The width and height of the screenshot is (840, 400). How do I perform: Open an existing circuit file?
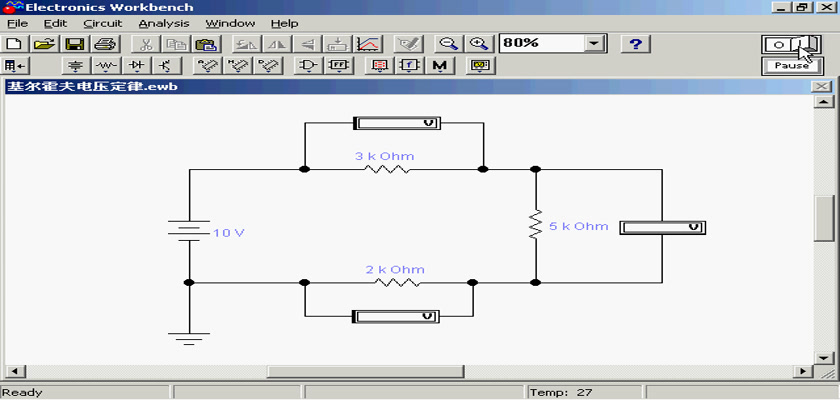pos(44,44)
